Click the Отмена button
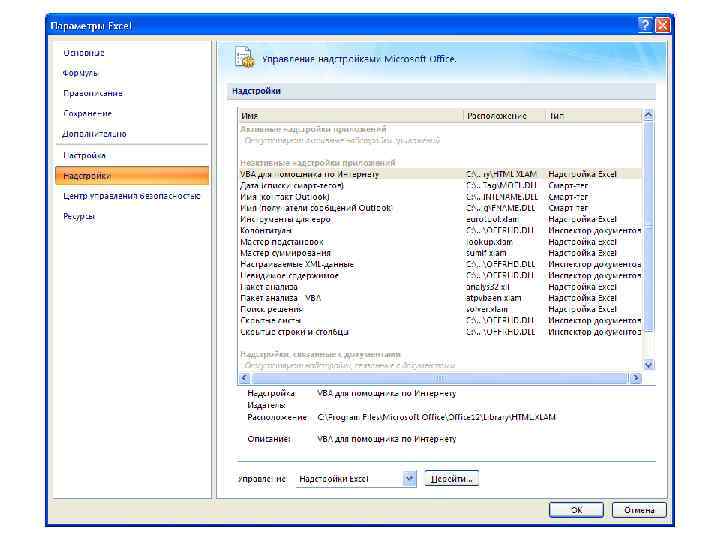 [639, 510]
